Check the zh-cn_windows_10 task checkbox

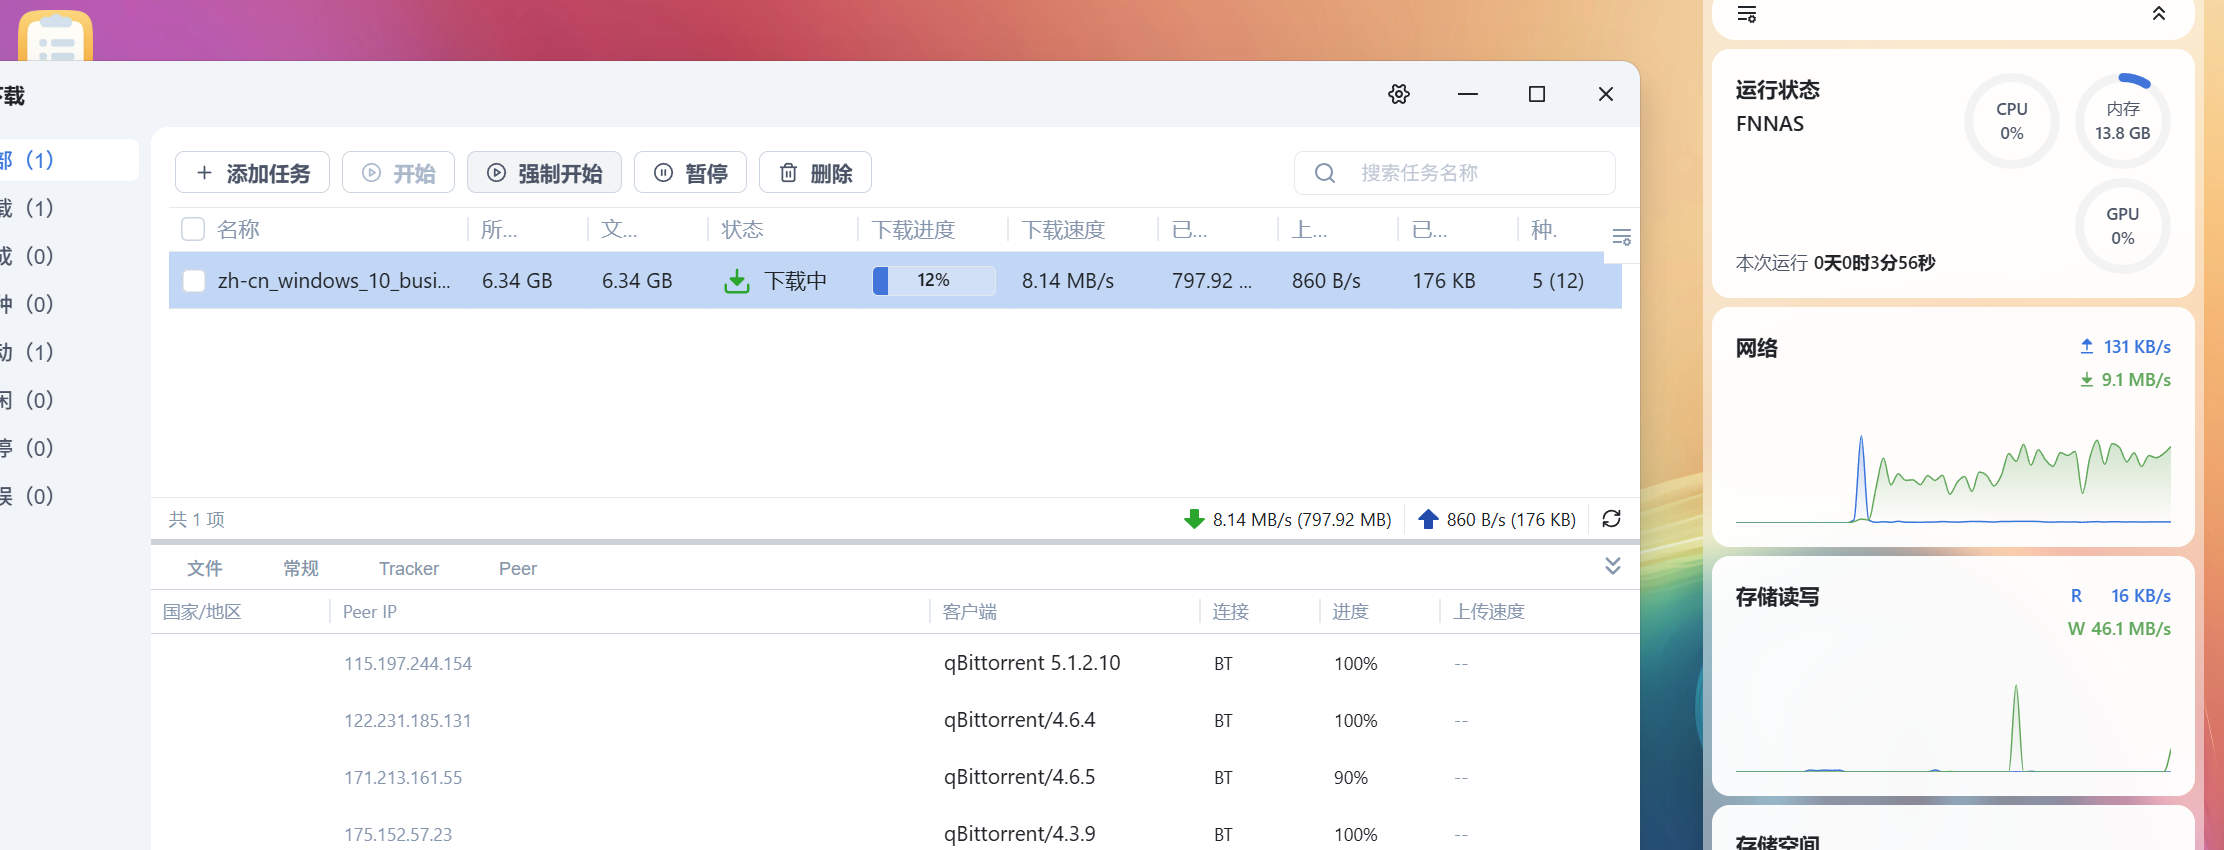pyautogui.click(x=194, y=281)
